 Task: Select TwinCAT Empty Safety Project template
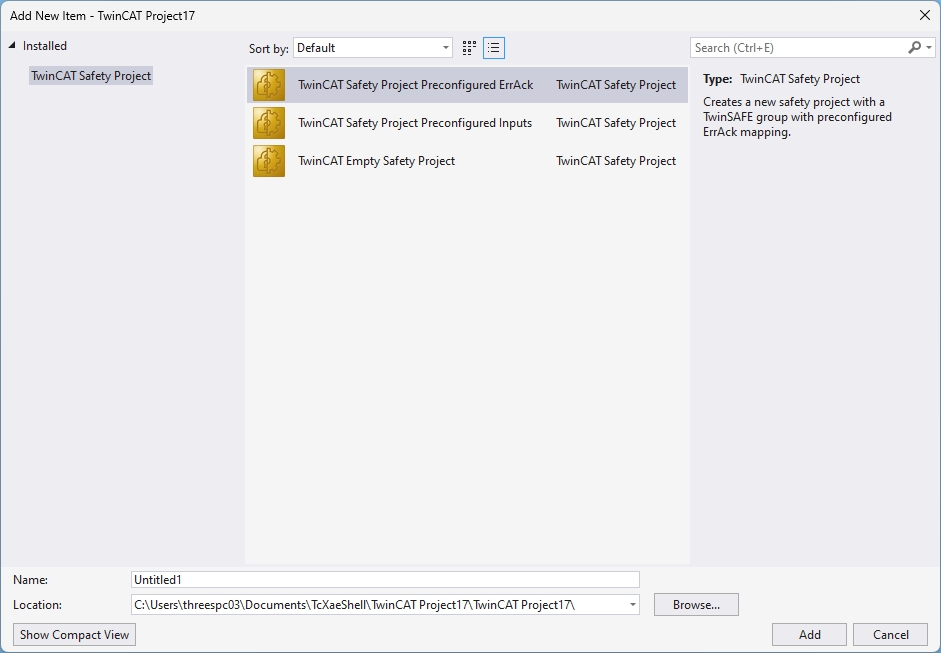[x=467, y=161]
